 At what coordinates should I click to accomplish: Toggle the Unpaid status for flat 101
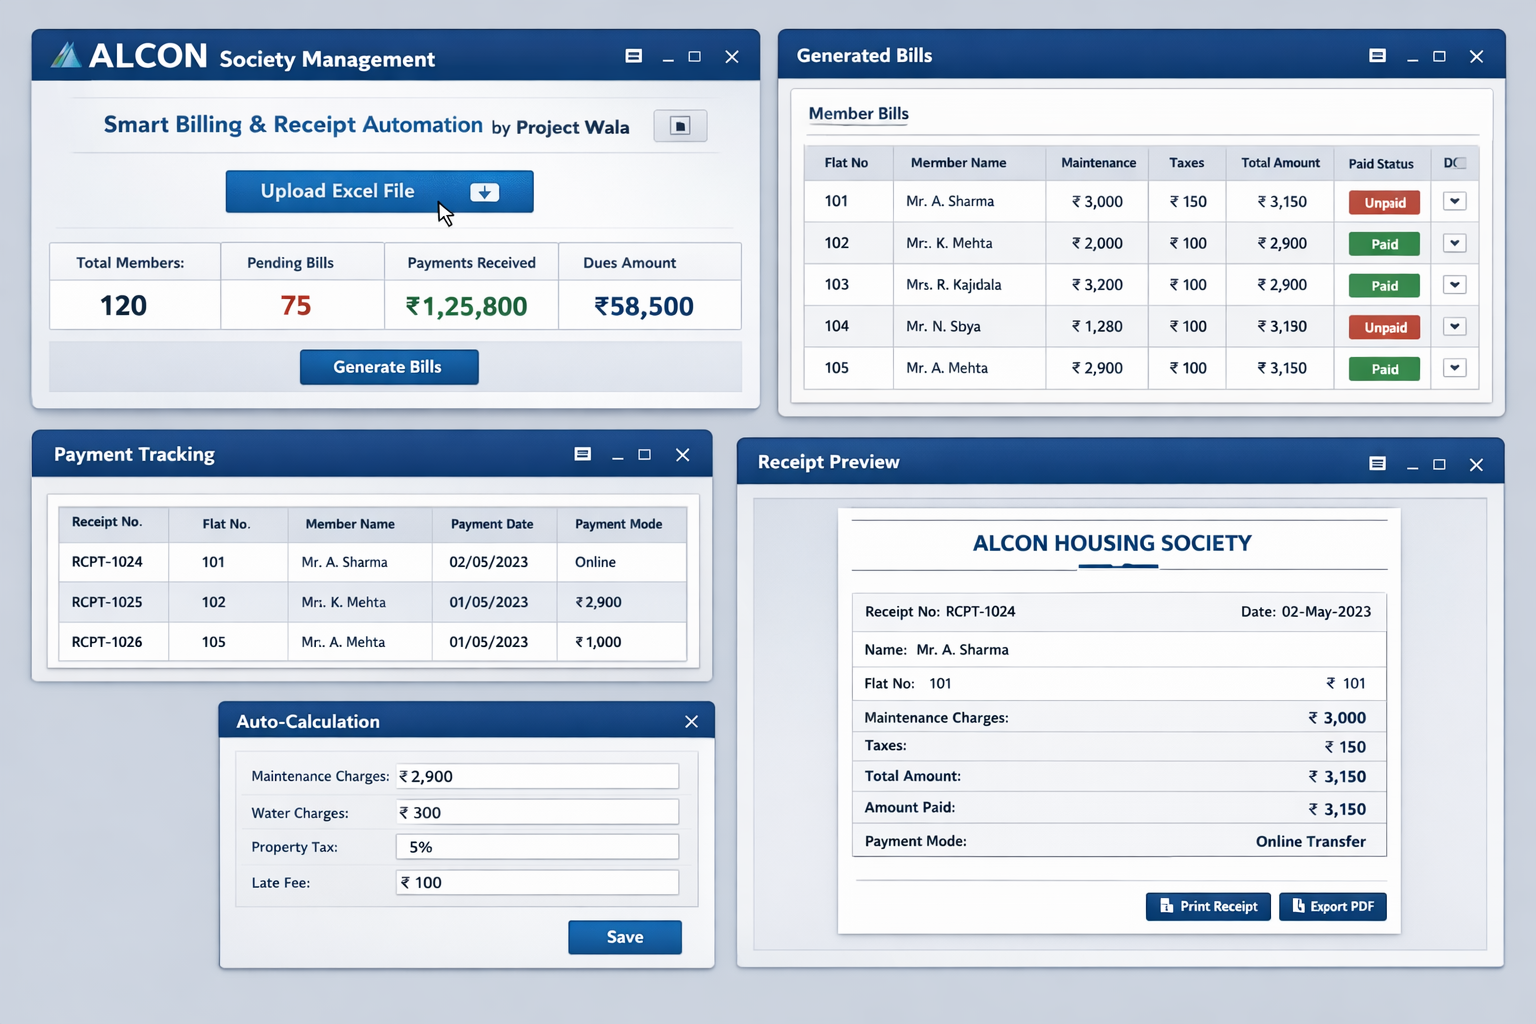coord(1384,203)
